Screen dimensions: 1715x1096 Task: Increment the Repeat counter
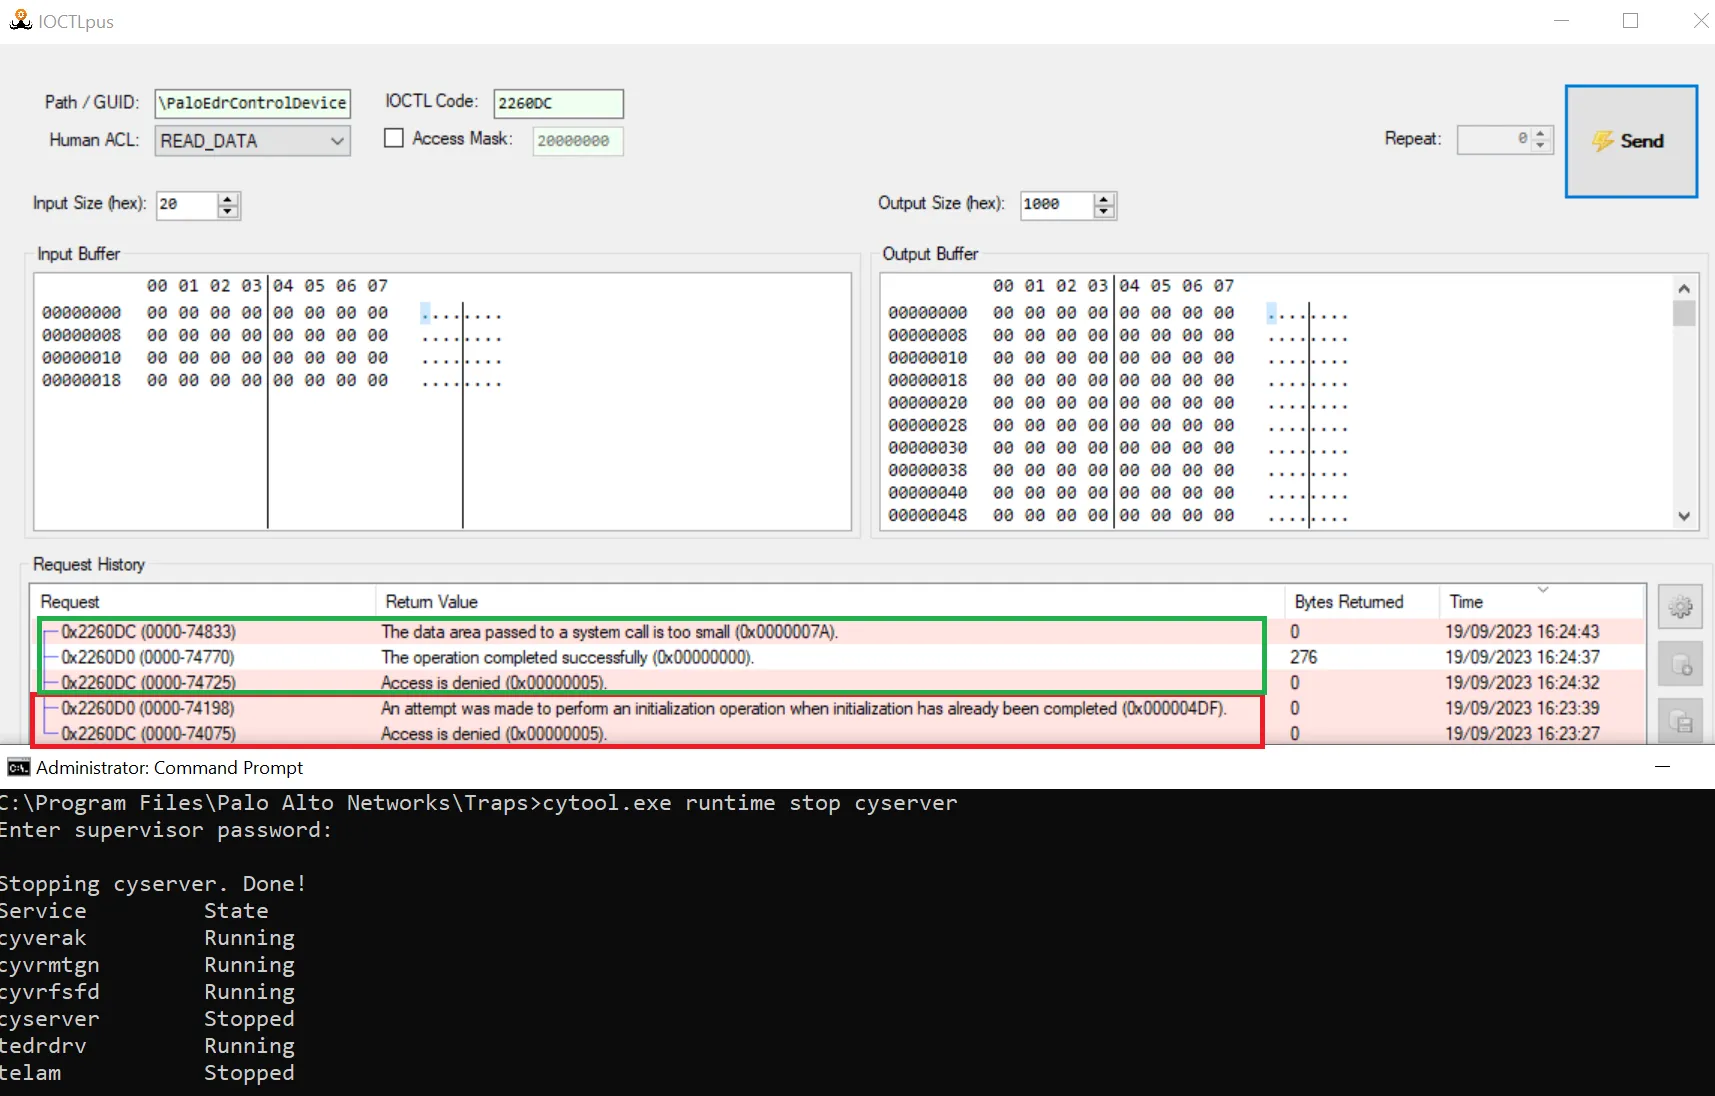(1541, 133)
